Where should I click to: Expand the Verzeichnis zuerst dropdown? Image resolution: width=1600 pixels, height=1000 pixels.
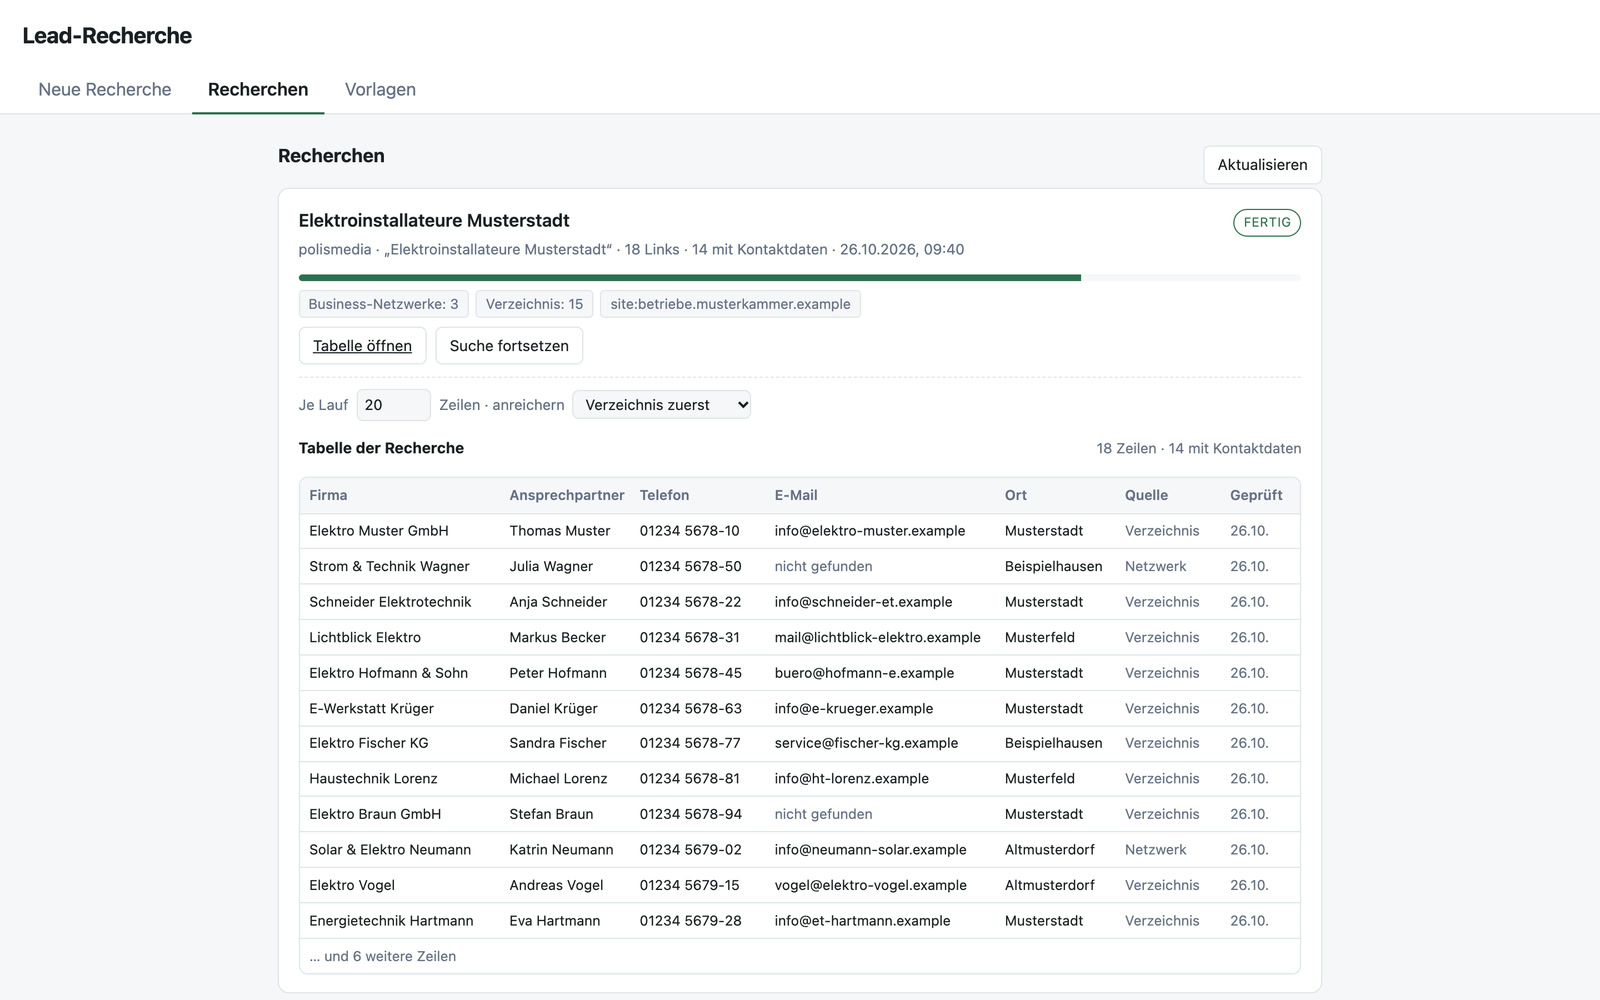coord(661,405)
